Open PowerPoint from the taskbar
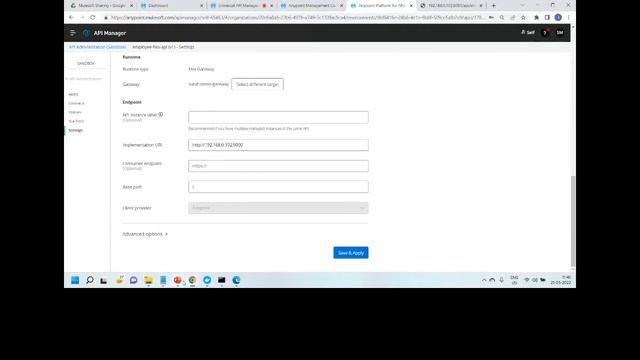 point(178,280)
